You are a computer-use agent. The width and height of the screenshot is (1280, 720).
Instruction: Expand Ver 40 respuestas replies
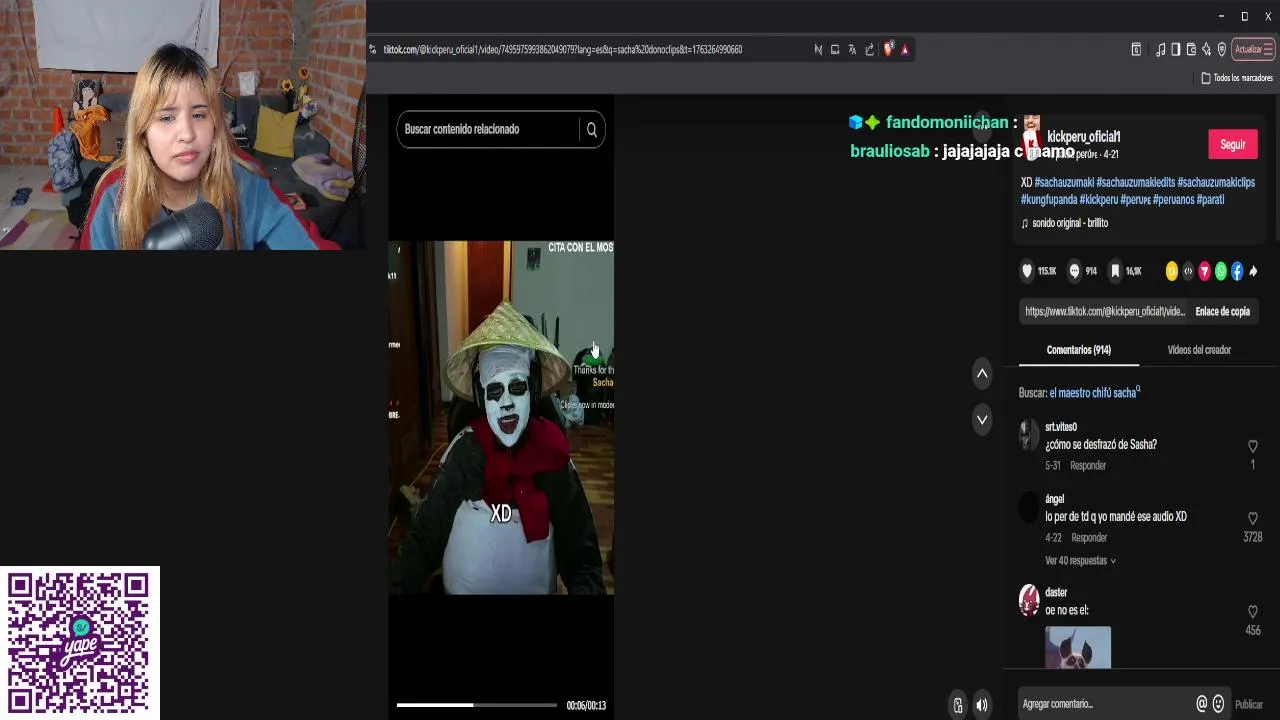point(1080,561)
